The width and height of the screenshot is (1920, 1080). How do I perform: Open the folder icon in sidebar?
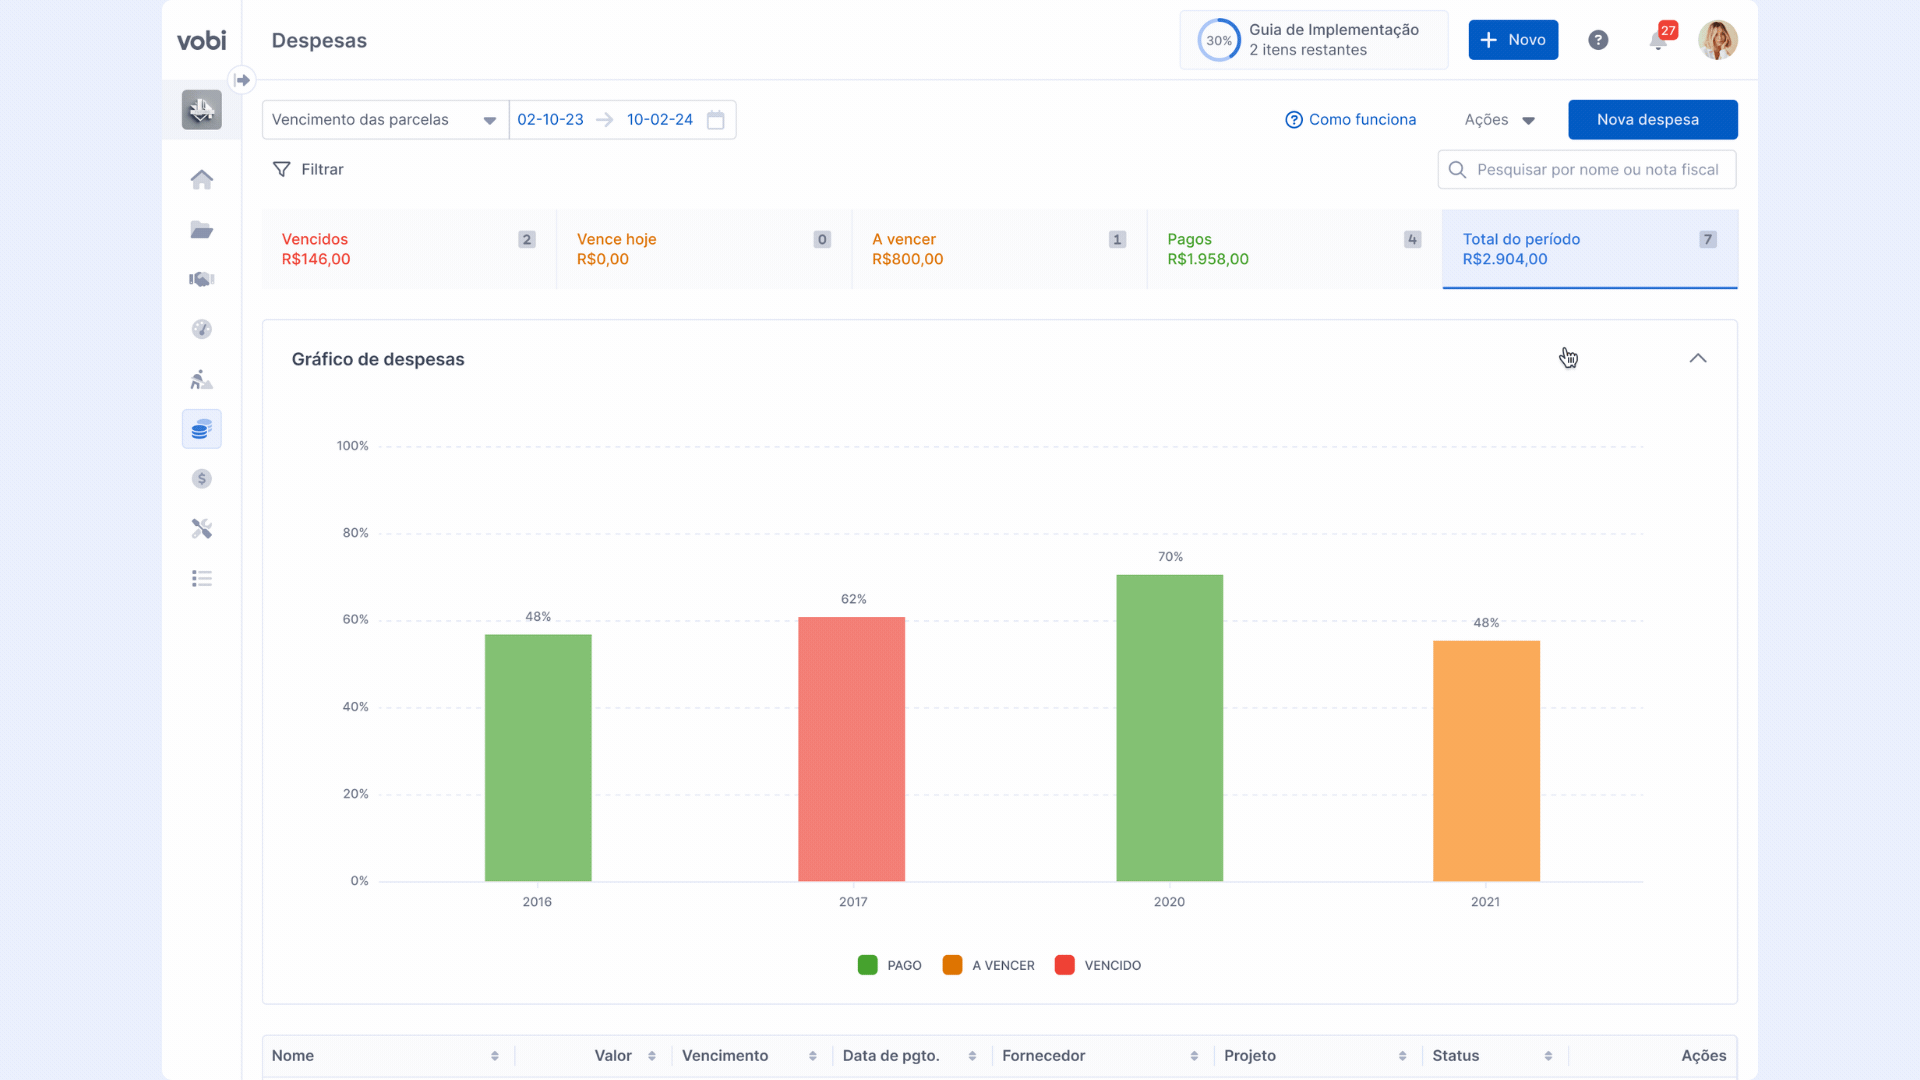click(x=201, y=230)
